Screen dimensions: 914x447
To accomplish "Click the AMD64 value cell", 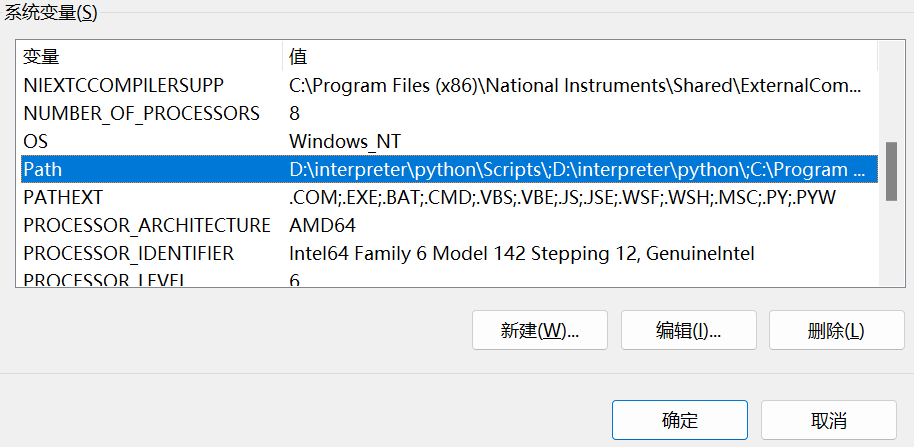I will 322,225.
